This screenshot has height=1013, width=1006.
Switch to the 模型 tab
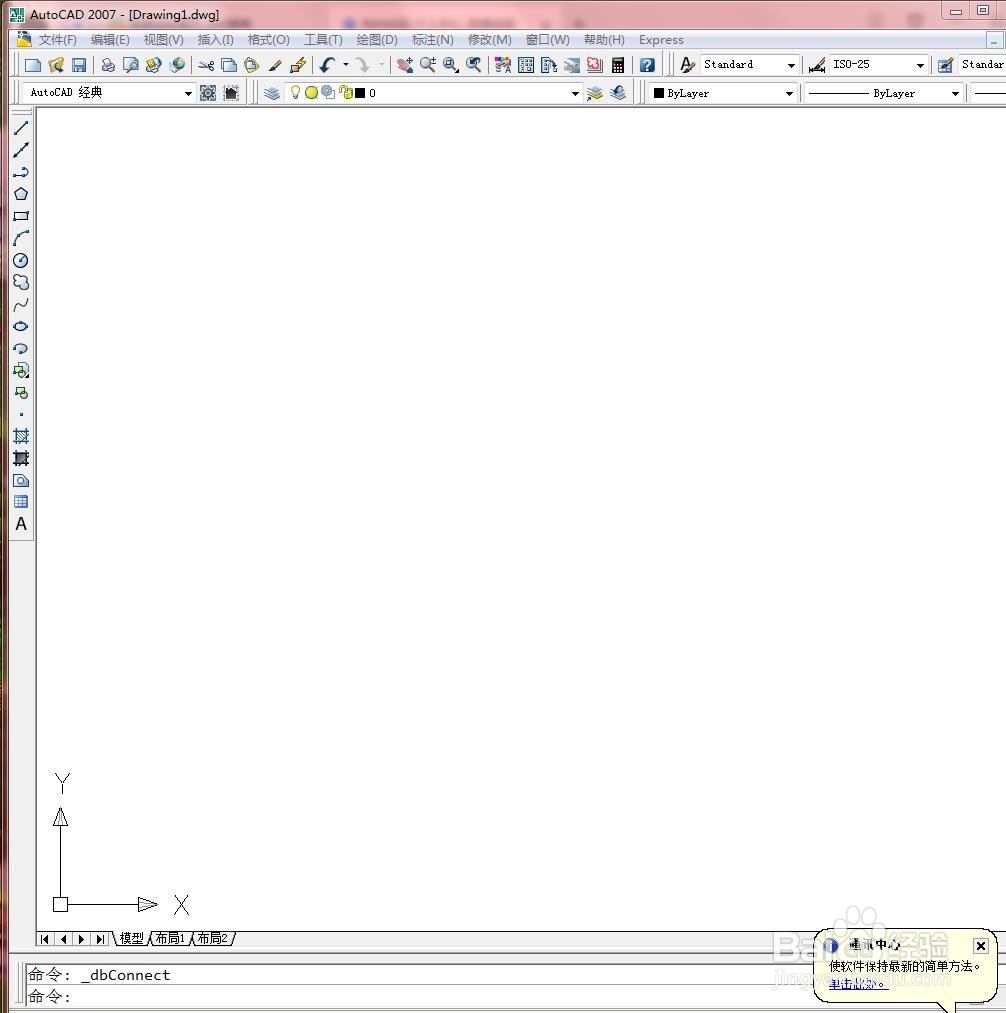(x=132, y=938)
